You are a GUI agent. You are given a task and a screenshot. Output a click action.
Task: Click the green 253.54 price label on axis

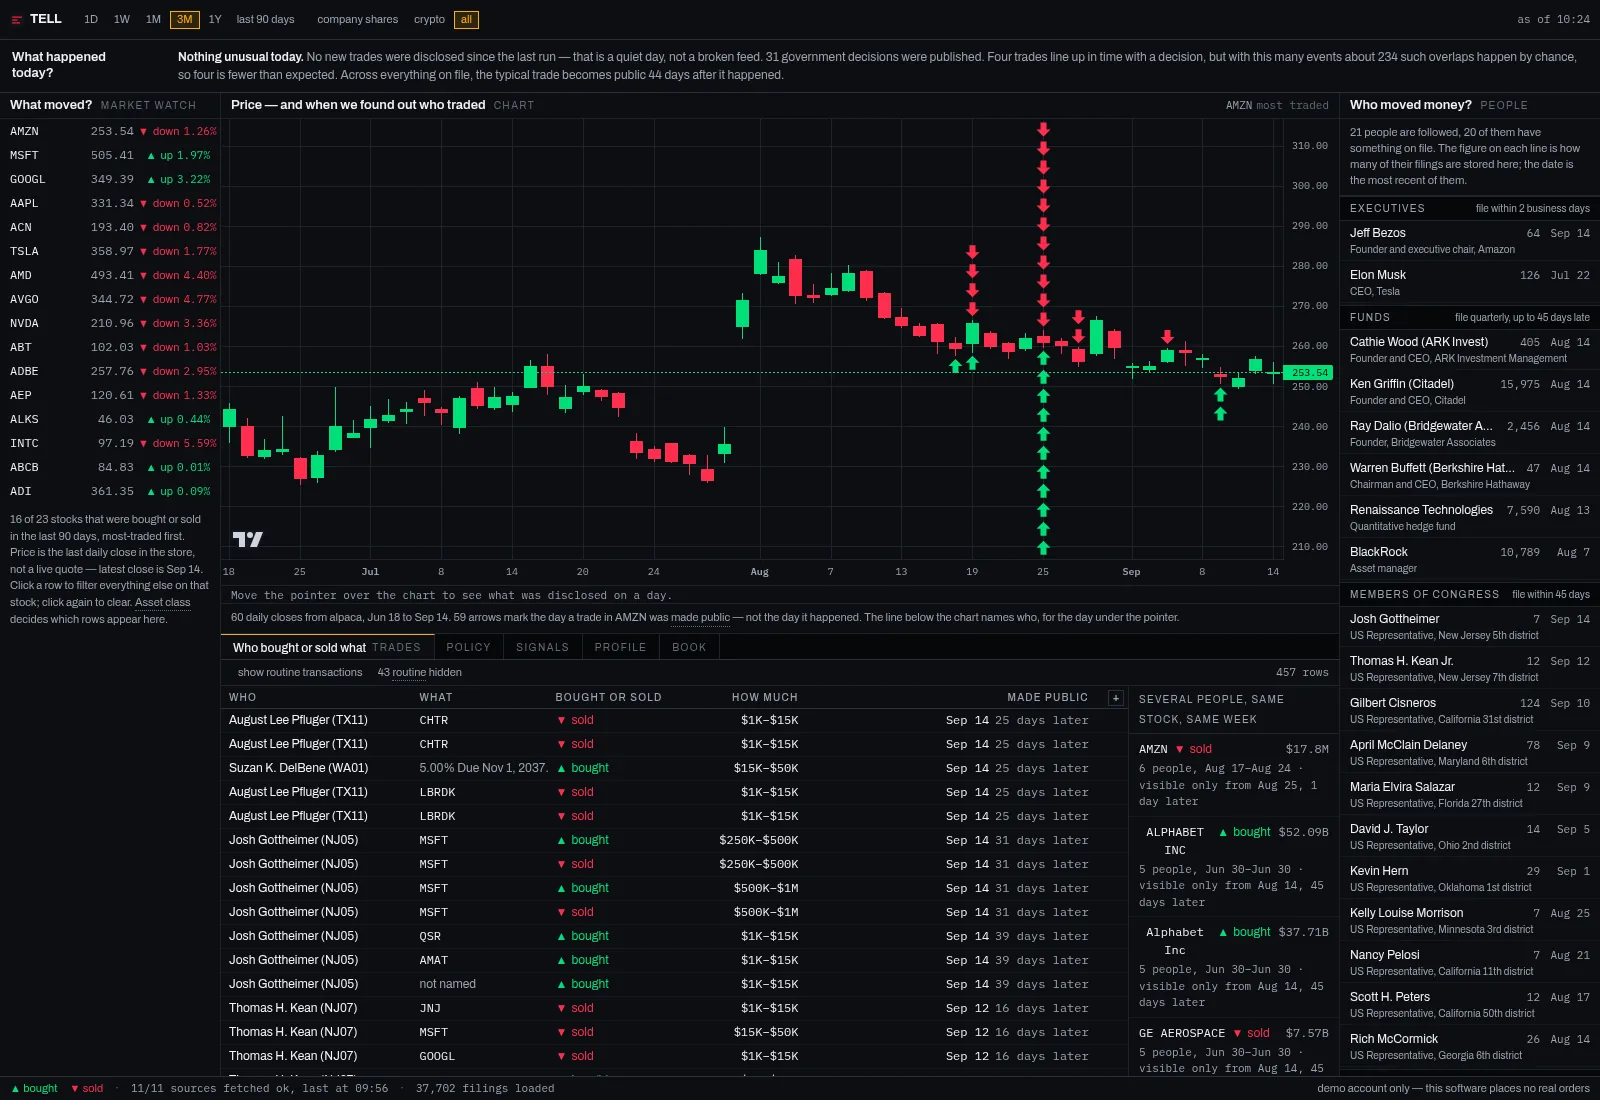pyautogui.click(x=1309, y=372)
